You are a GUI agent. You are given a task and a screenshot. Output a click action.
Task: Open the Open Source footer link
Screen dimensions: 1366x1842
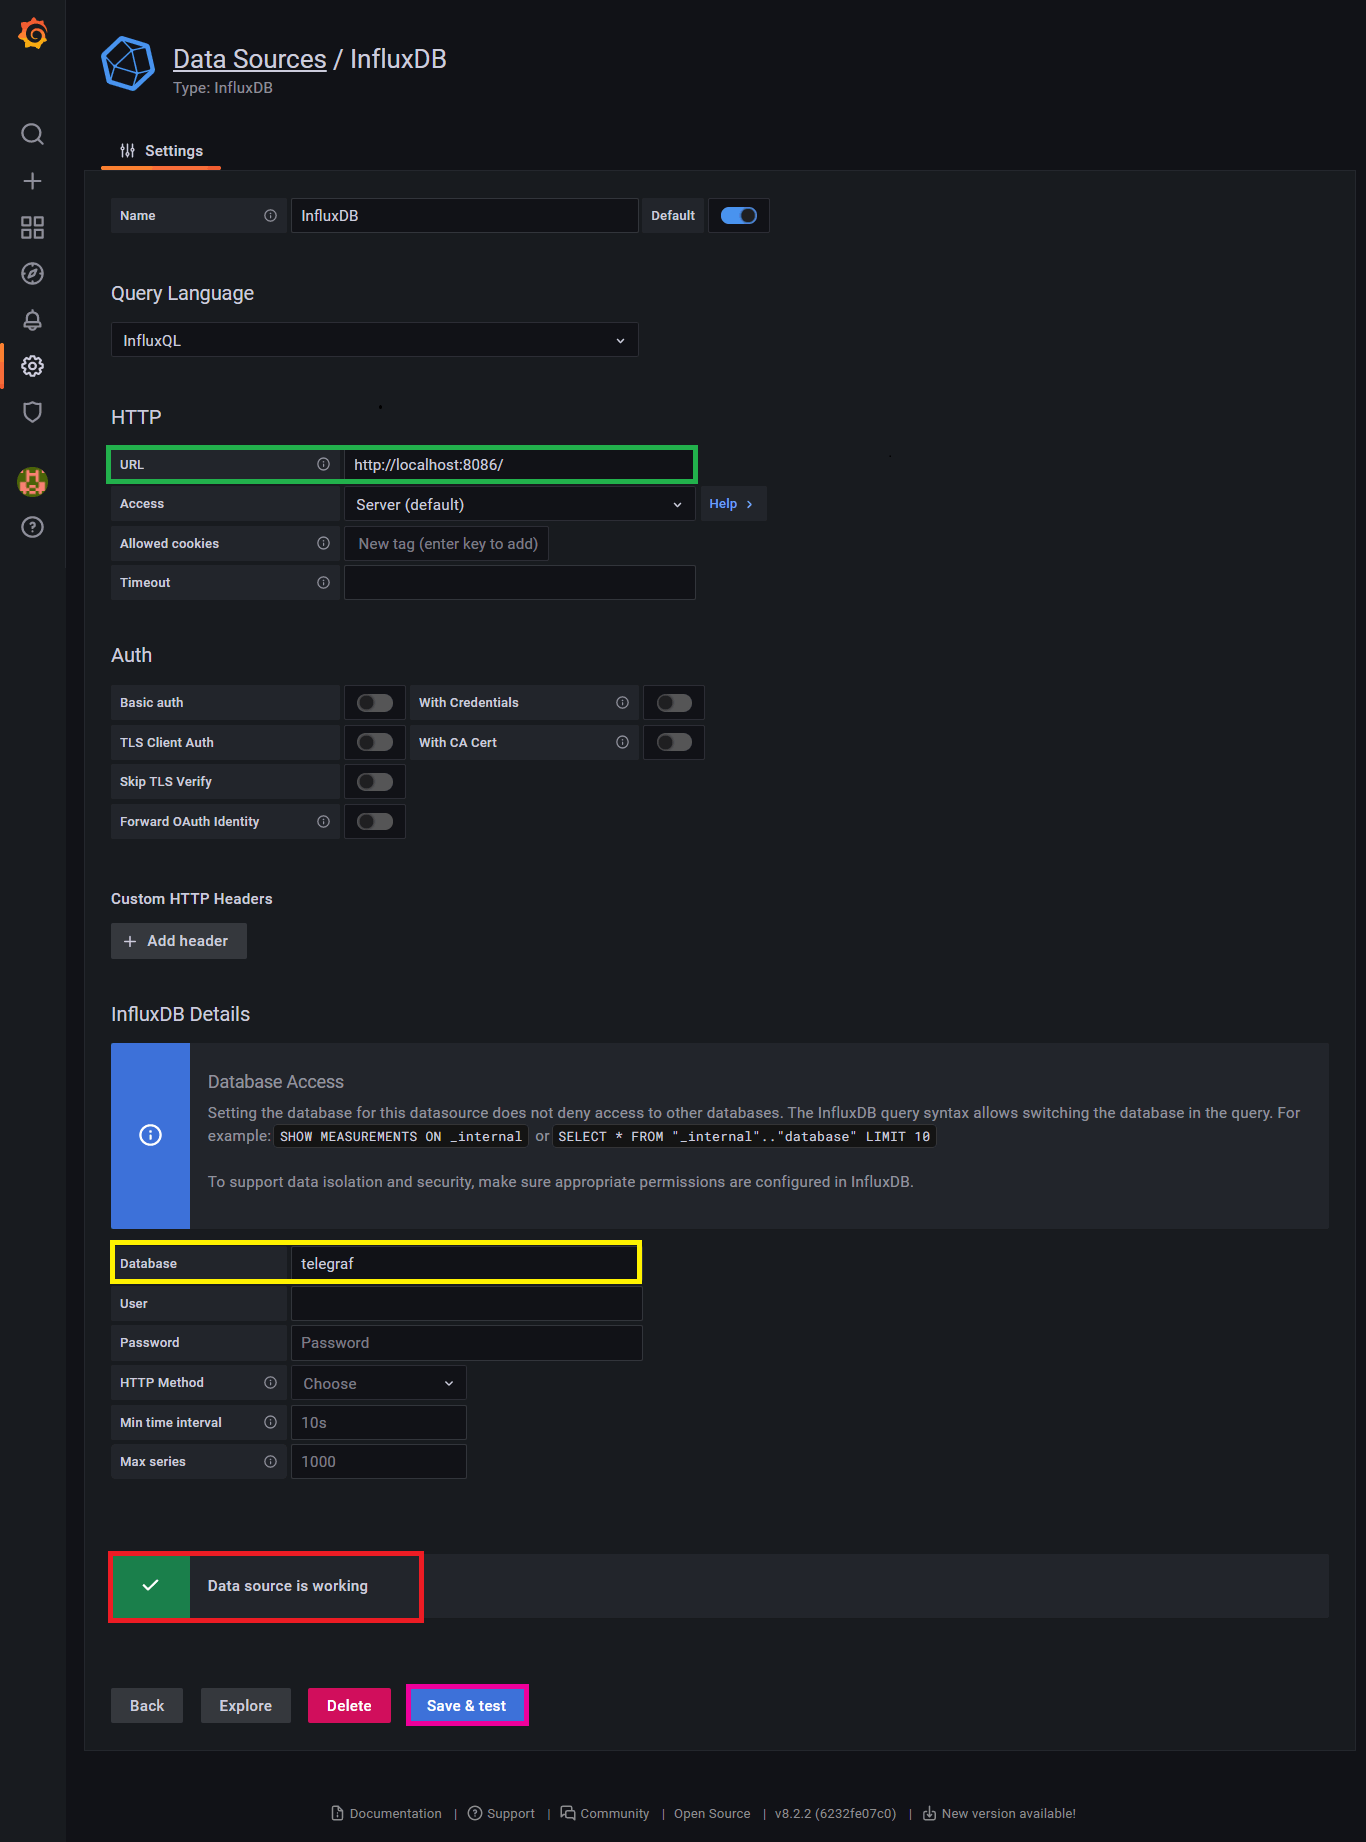(x=712, y=1814)
